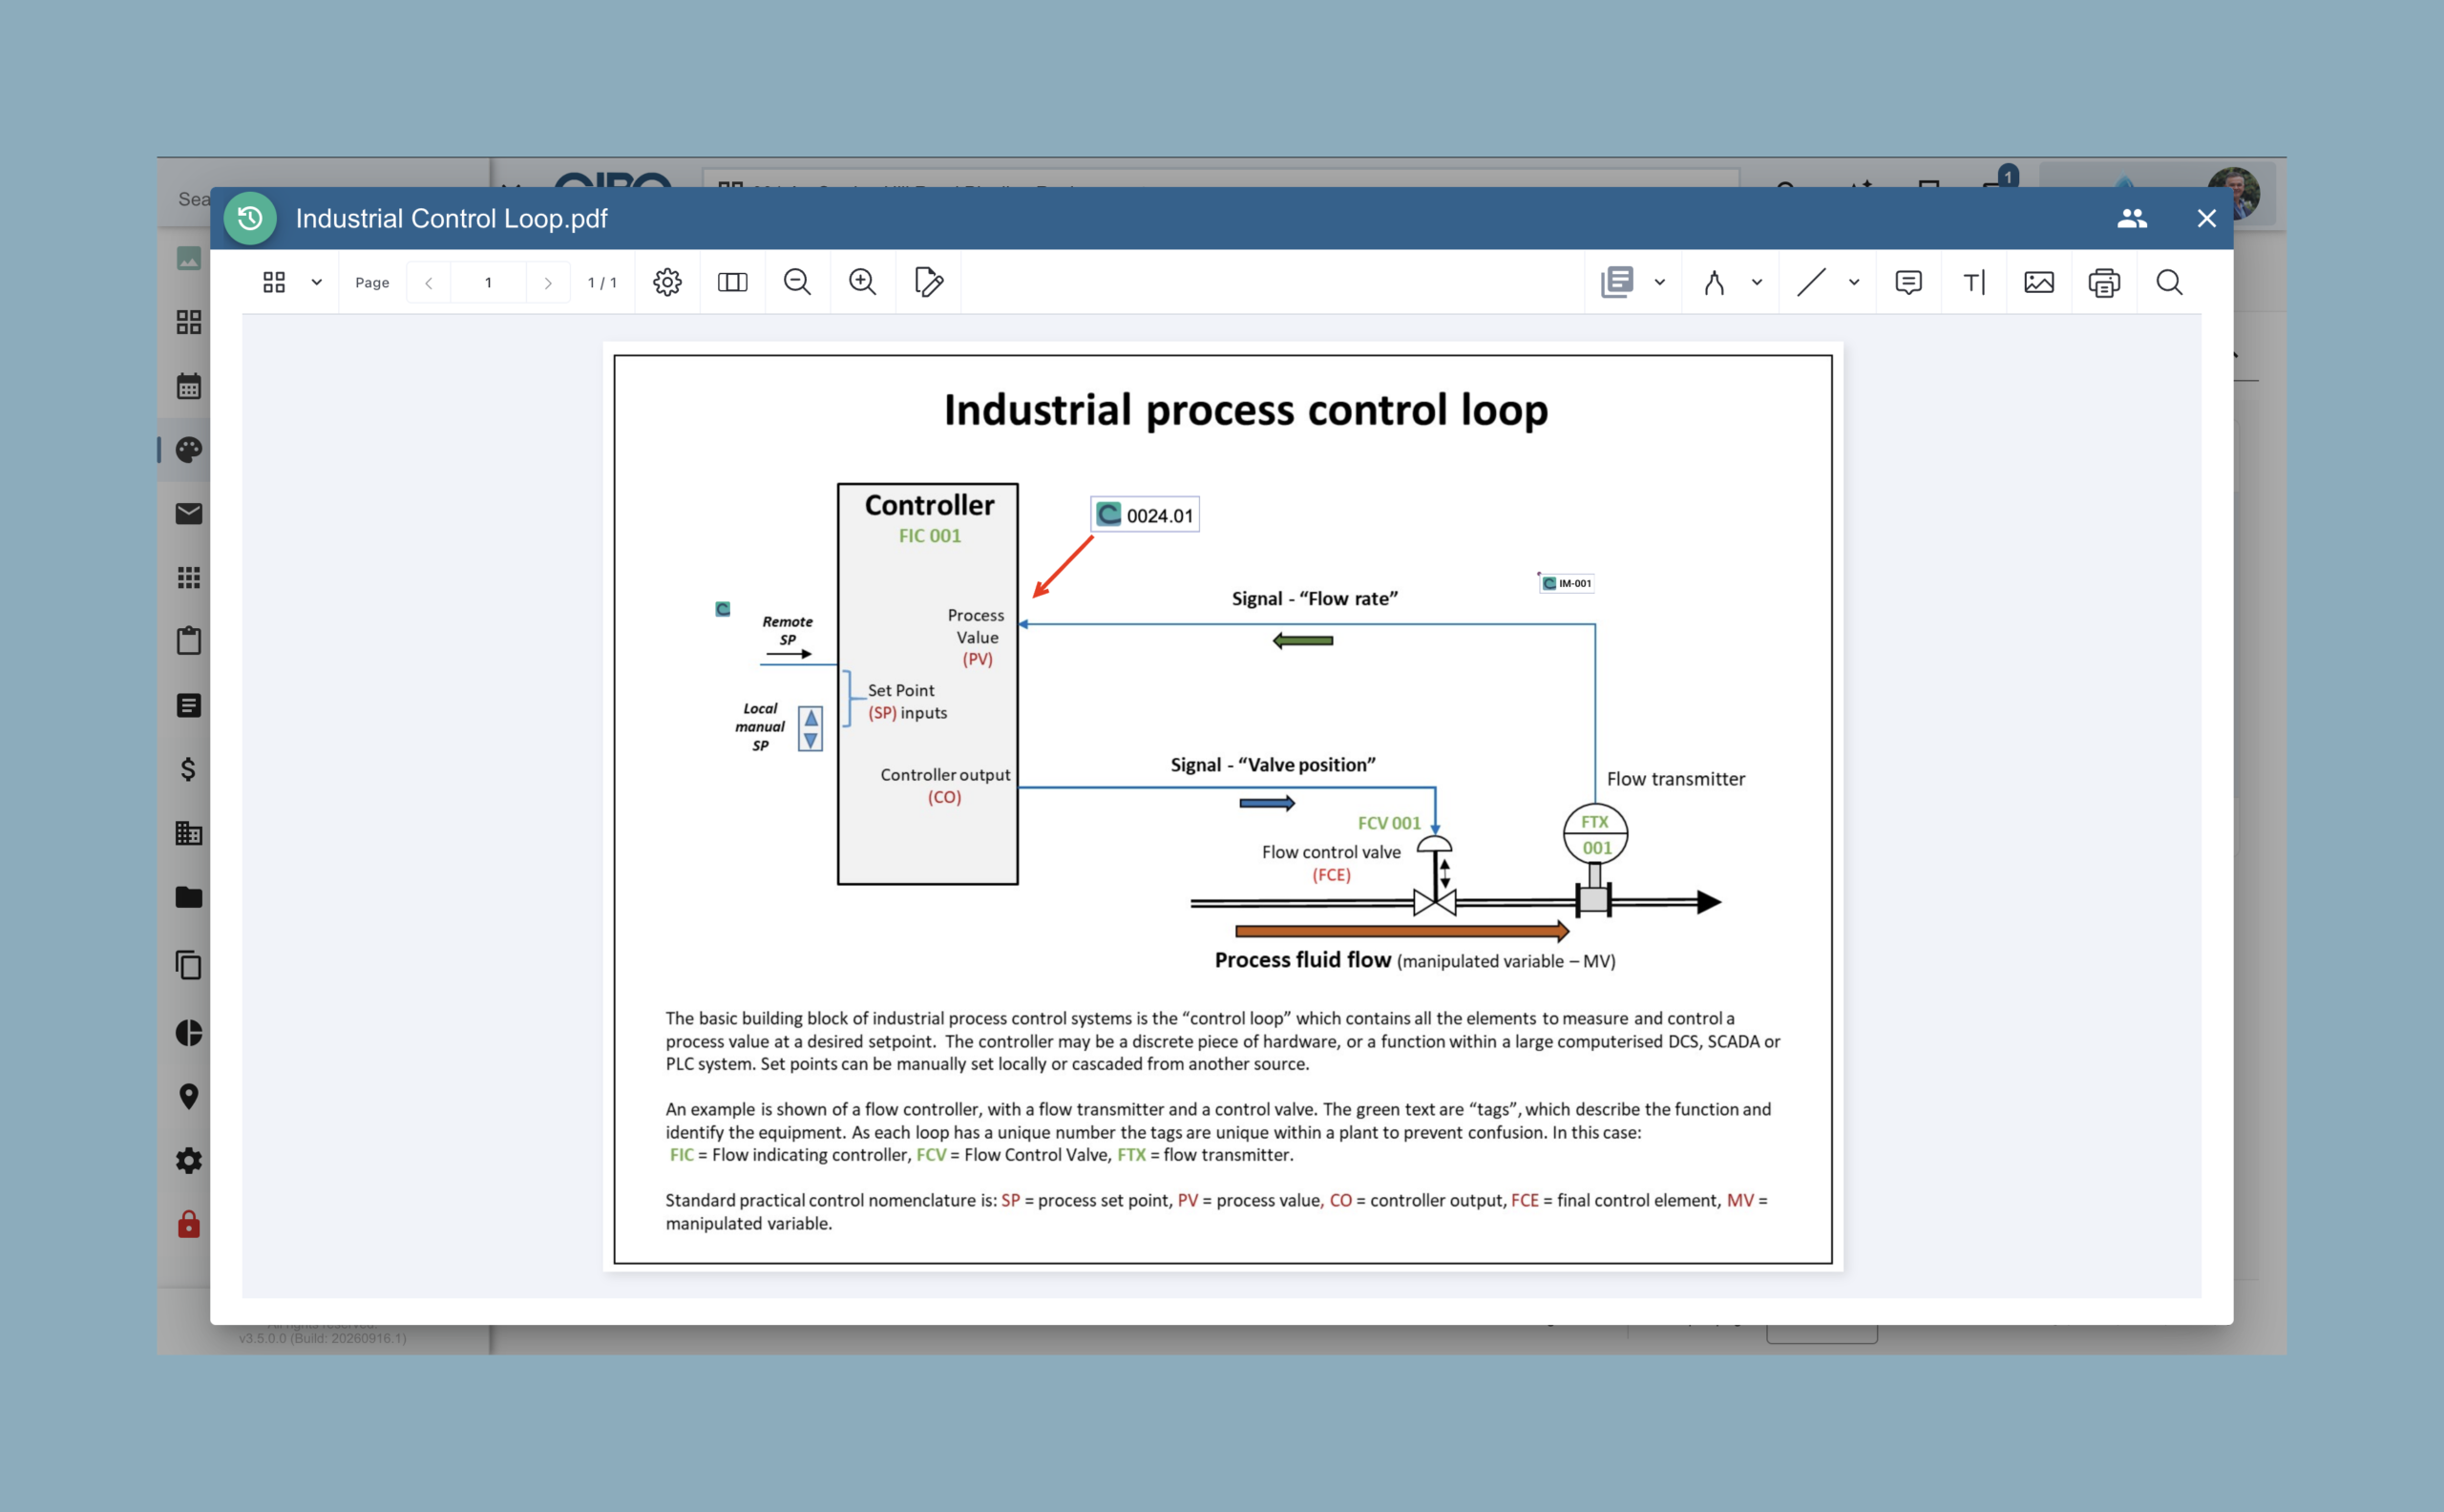Go to previous page
The width and height of the screenshot is (2444, 1512).
click(x=428, y=283)
